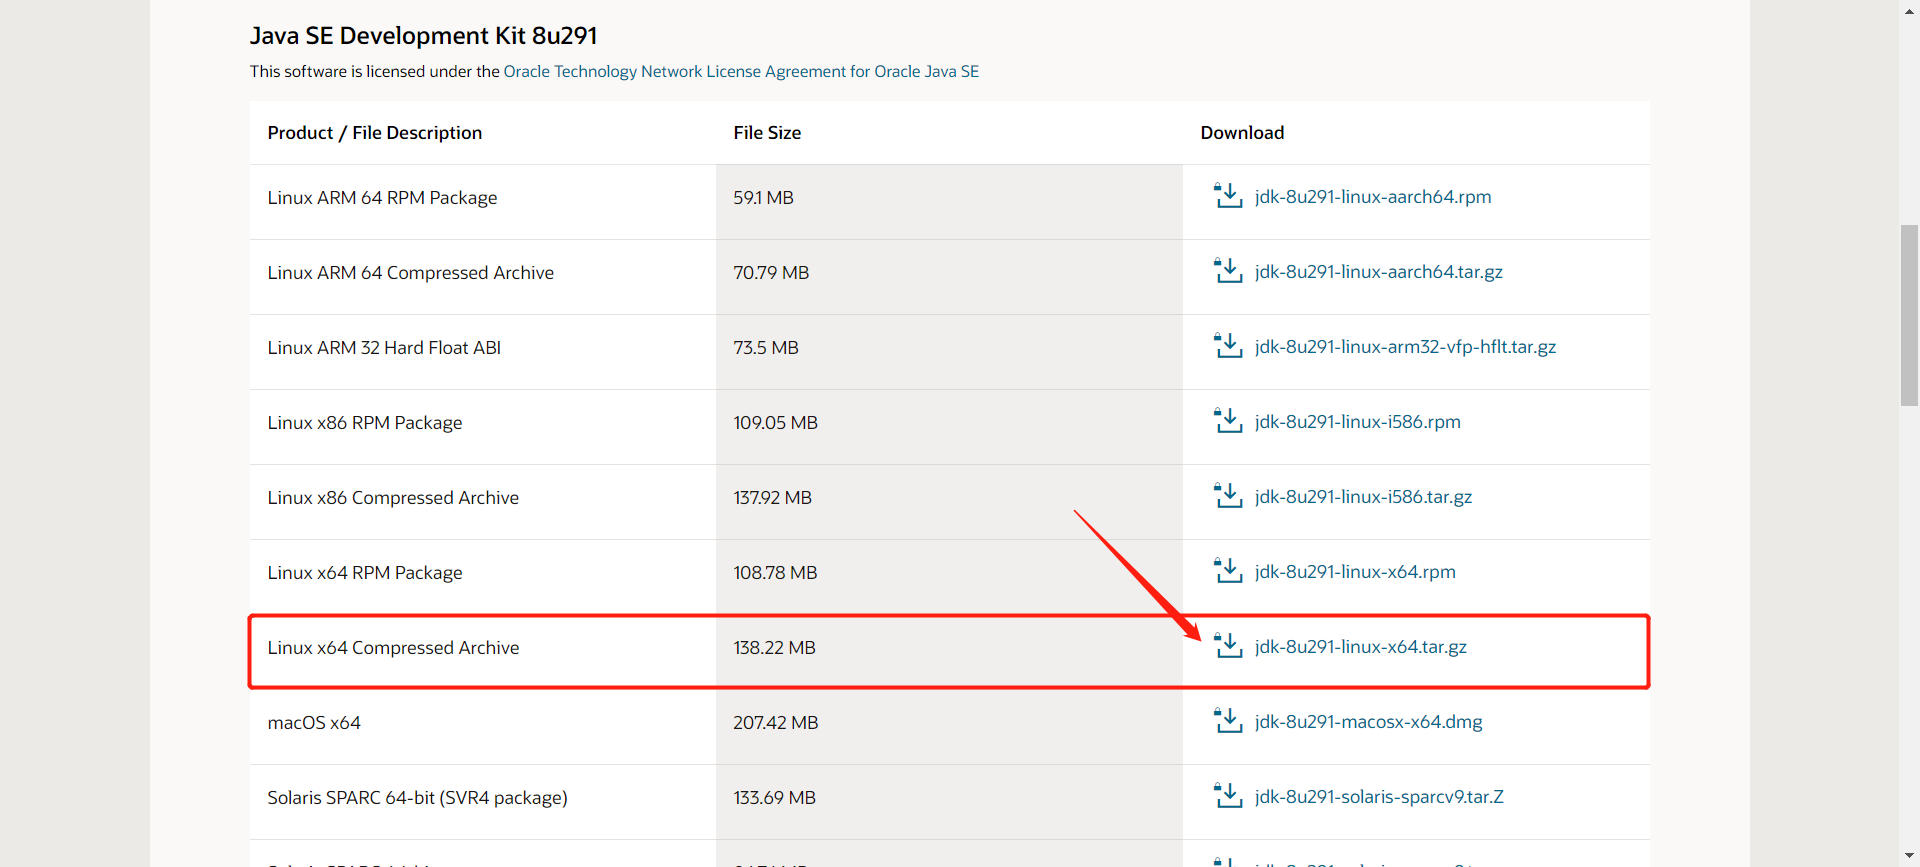This screenshot has width=1920, height=867.
Task: Download jdk-8u291-linux-i586.rpm file link
Action: tap(1358, 422)
